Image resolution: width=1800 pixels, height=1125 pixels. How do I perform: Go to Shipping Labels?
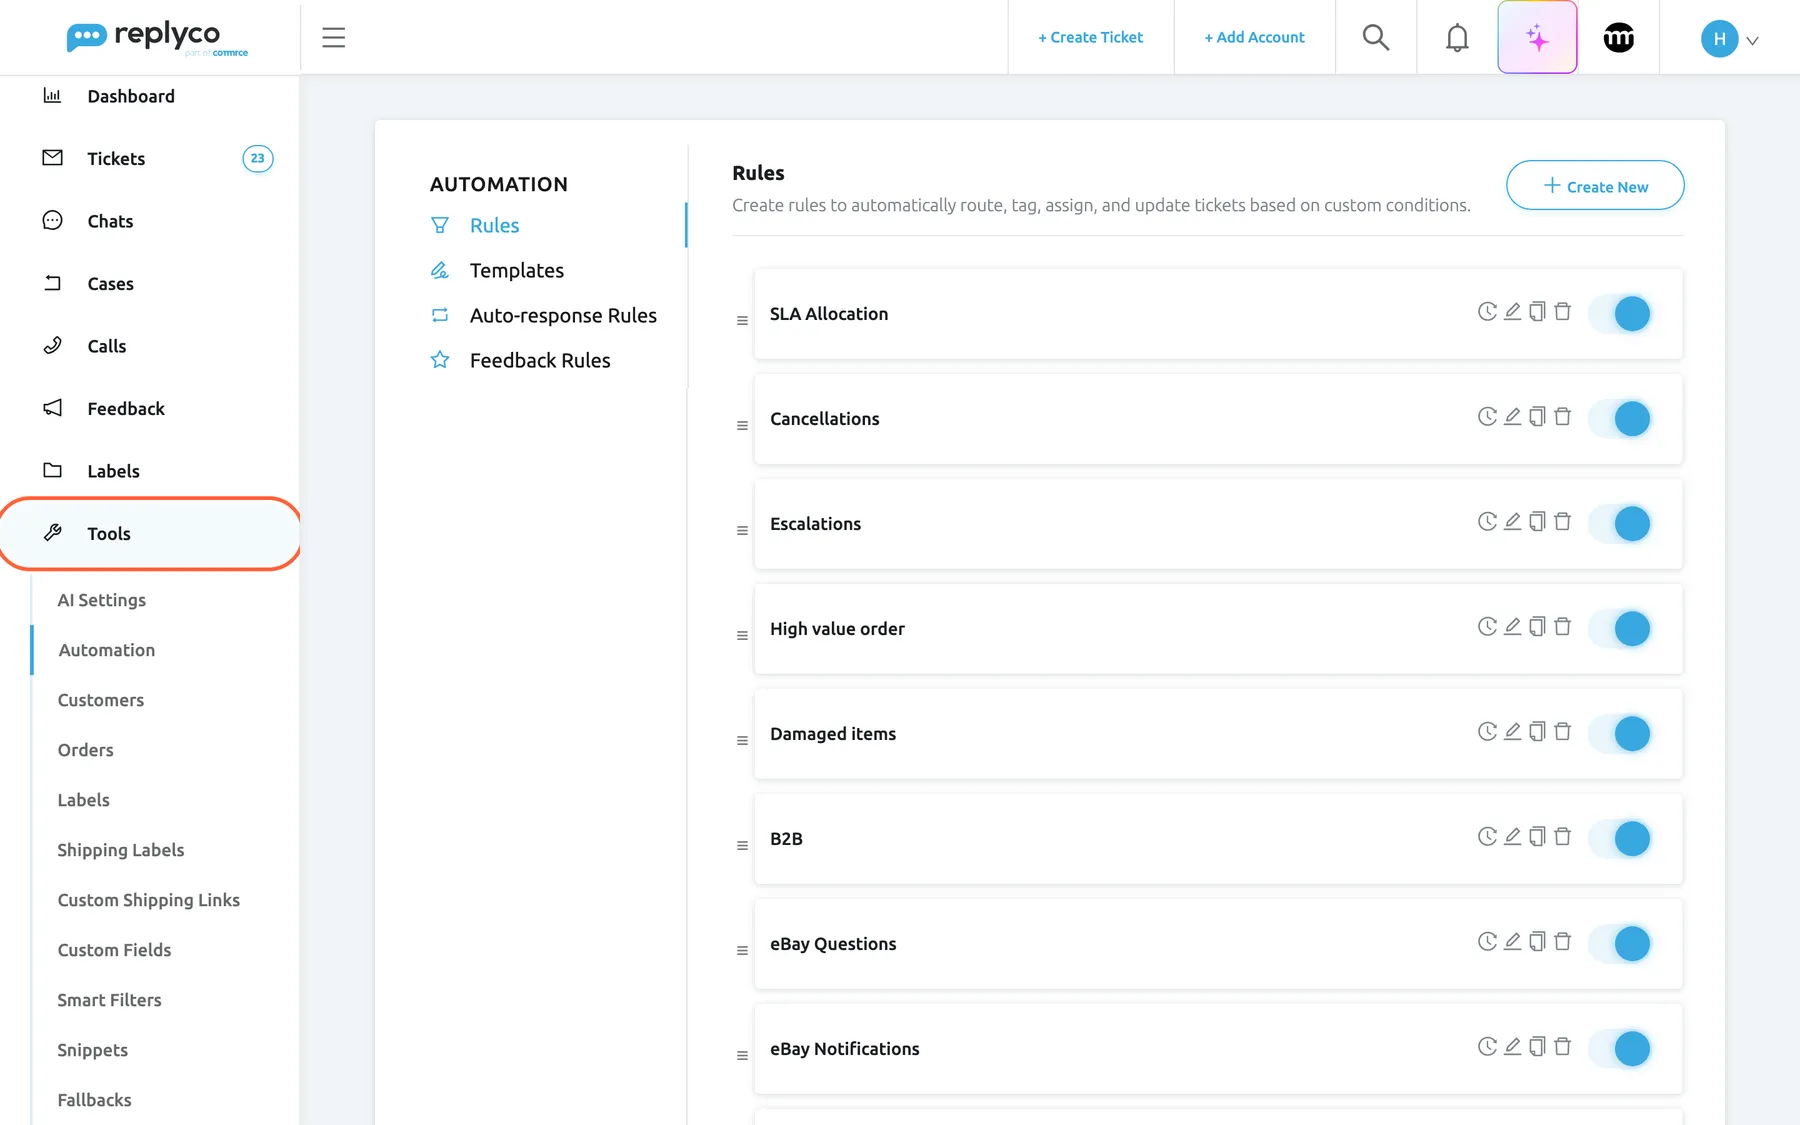121,851
